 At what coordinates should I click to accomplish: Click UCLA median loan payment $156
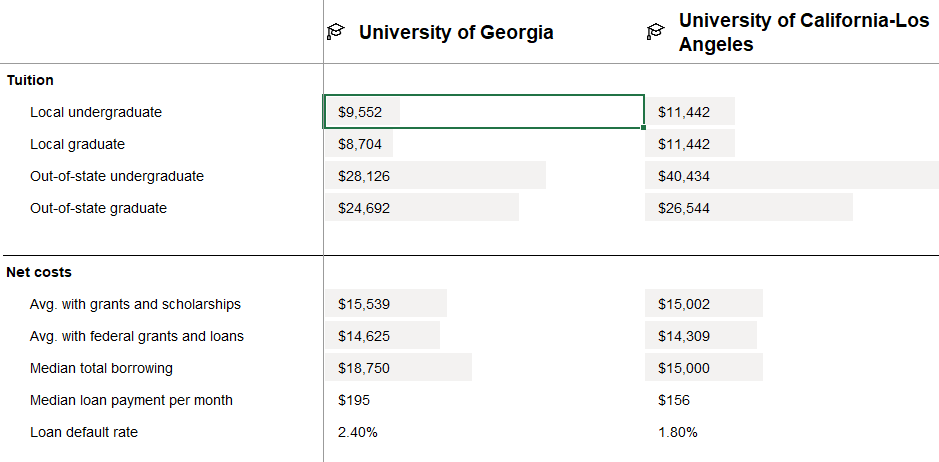pyautogui.click(x=674, y=400)
